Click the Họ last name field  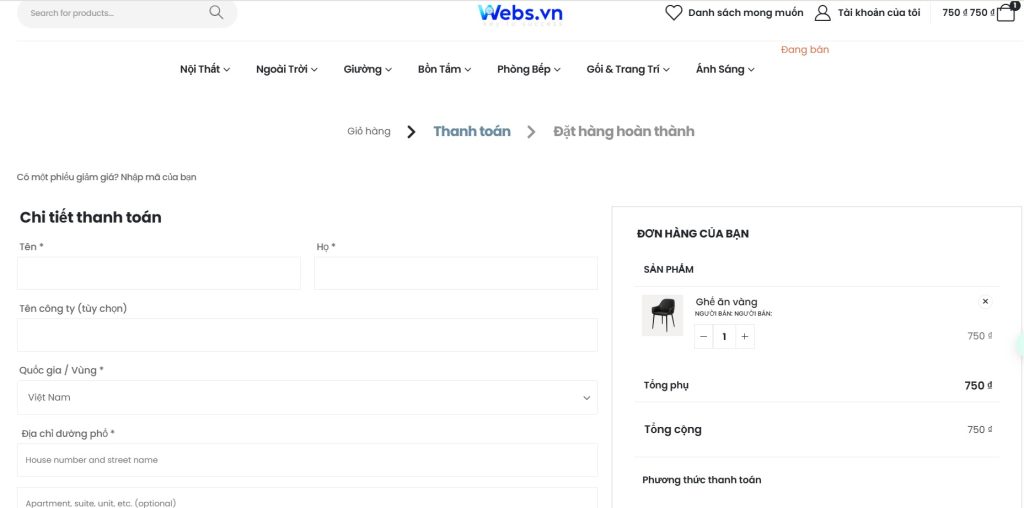point(456,273)
